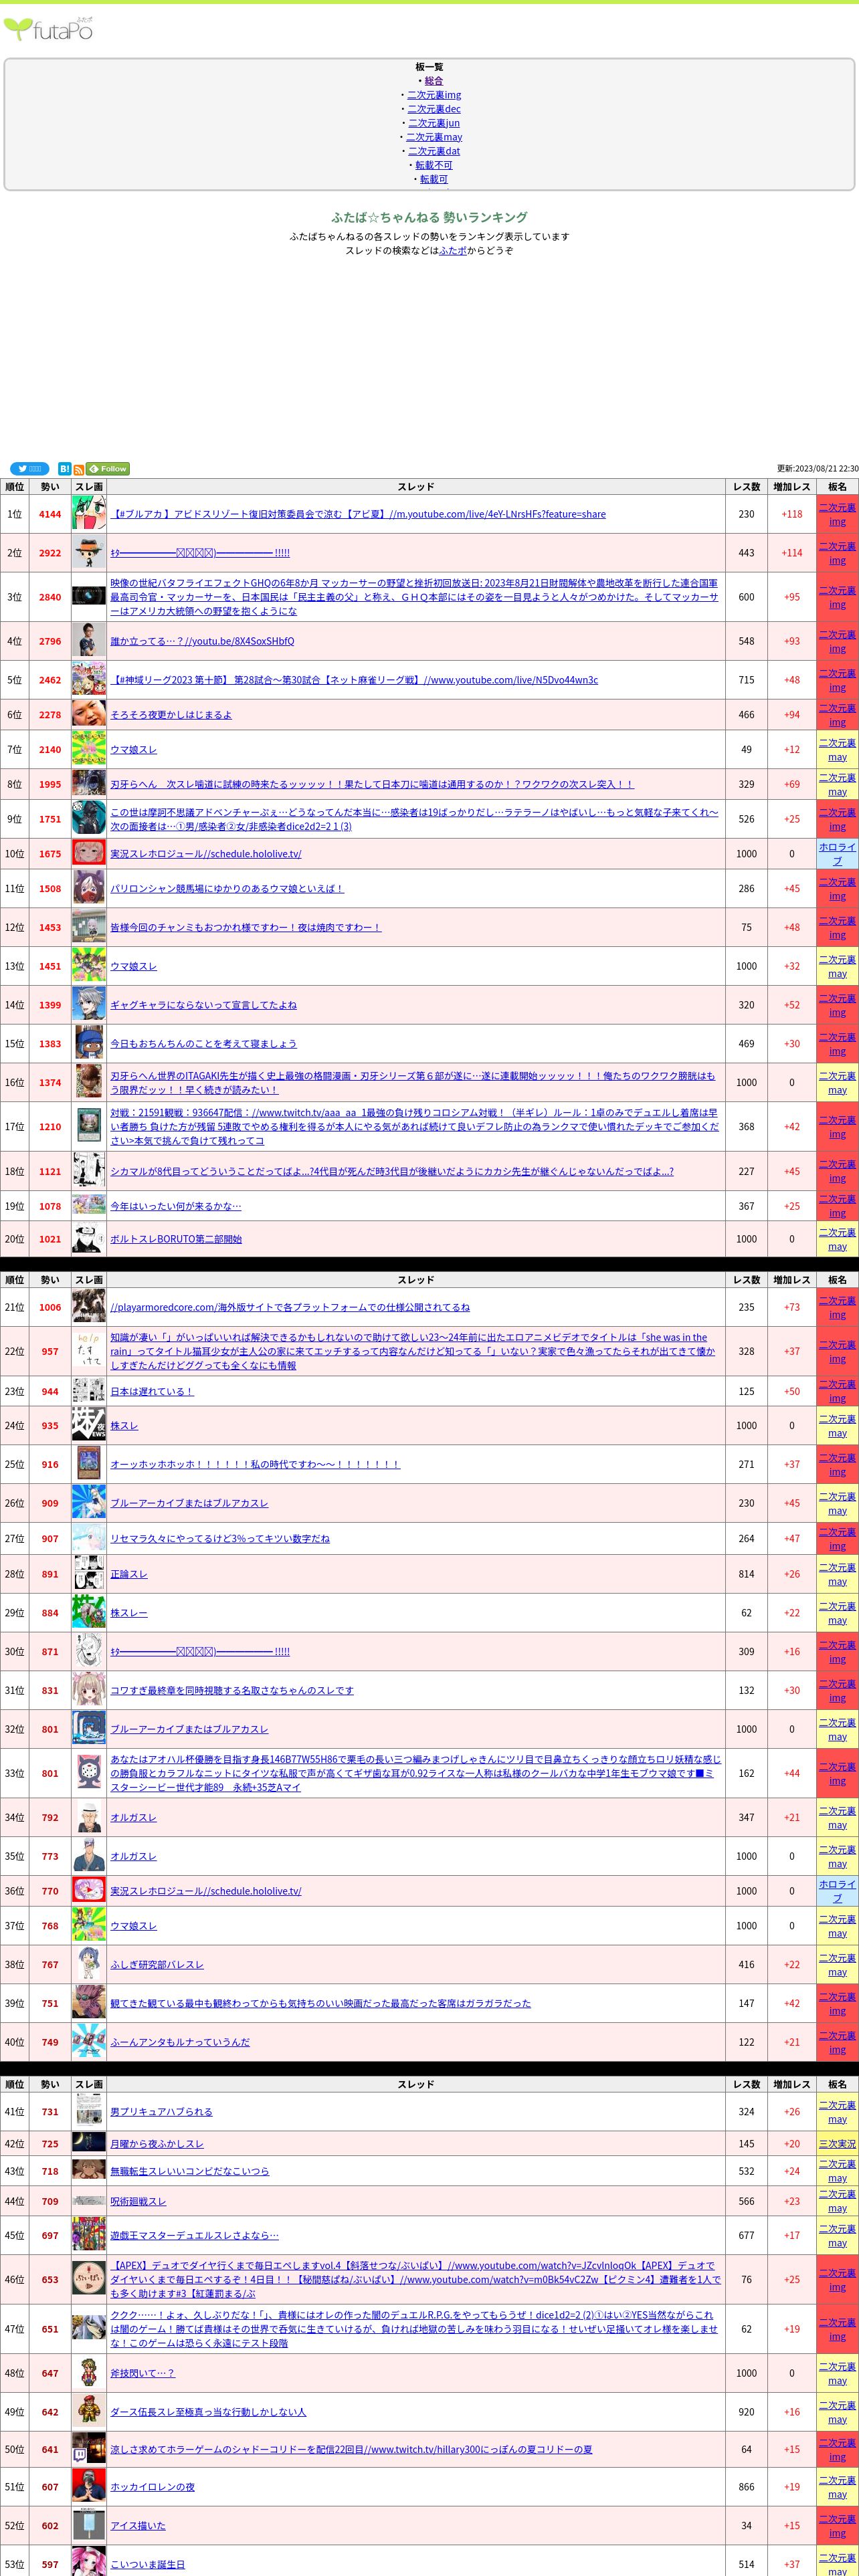Click the Hatena bookmark B! icon
The image size is (859, 2576).
64,468
